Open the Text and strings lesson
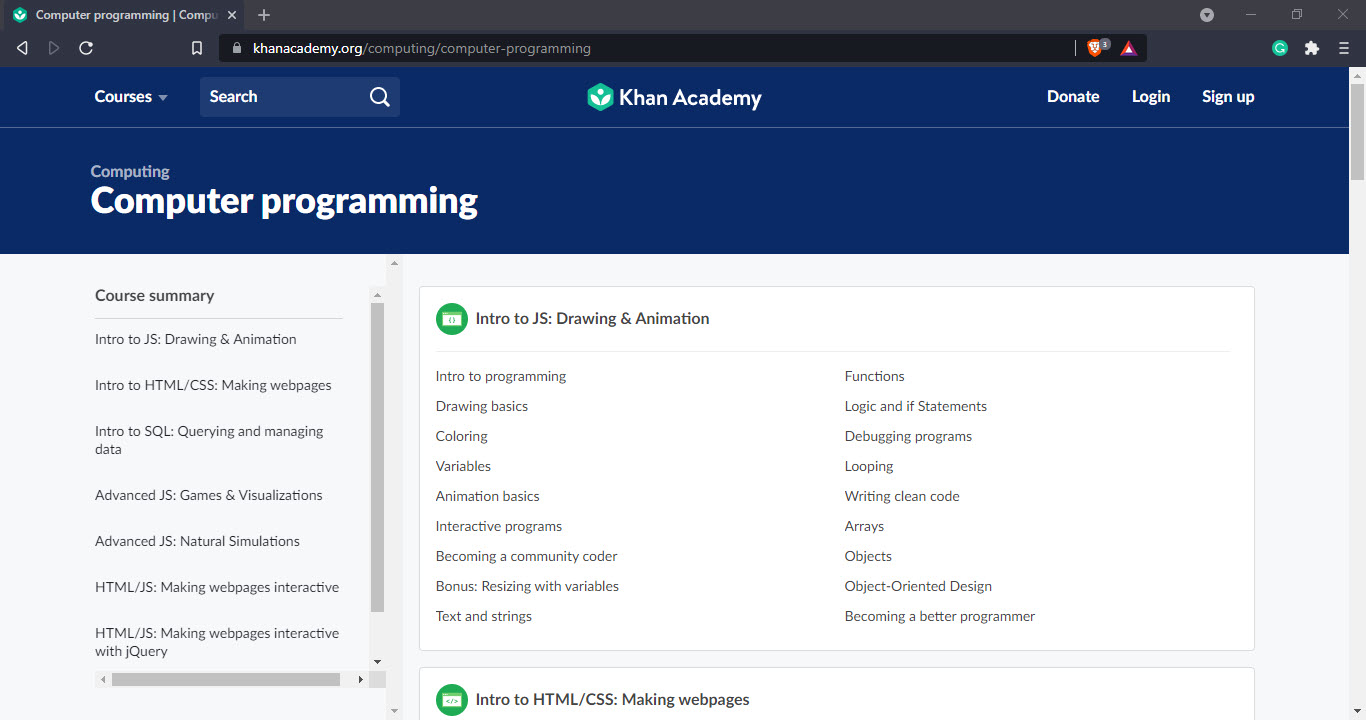1366x720 pixels. coord(484,617)
